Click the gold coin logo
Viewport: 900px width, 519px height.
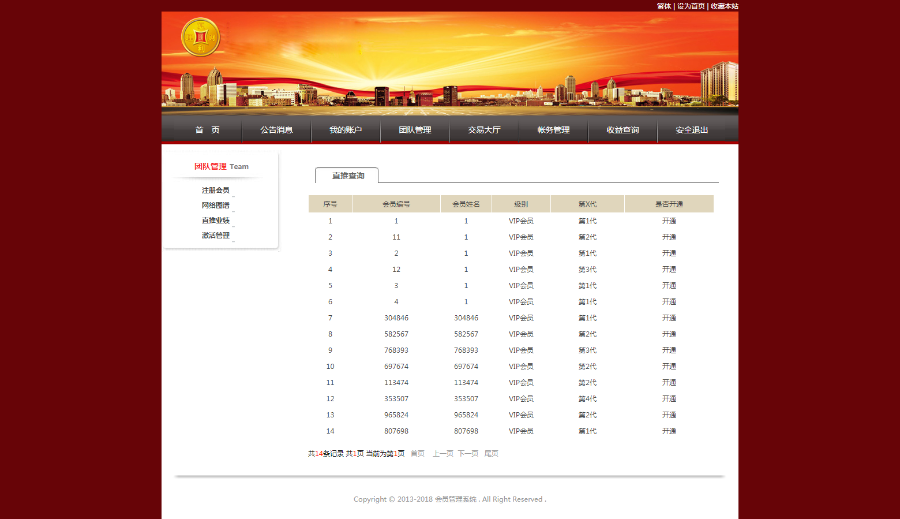200,38
